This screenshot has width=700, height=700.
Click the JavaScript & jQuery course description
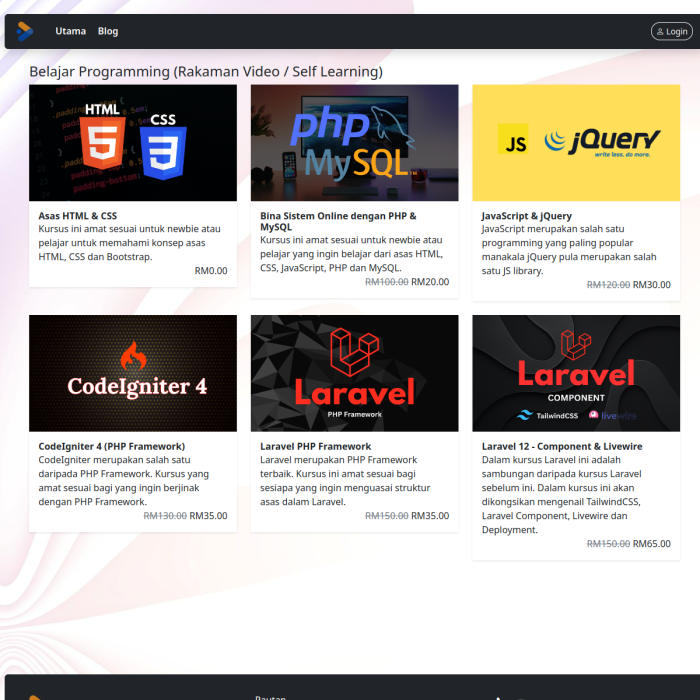pos(569,250)
